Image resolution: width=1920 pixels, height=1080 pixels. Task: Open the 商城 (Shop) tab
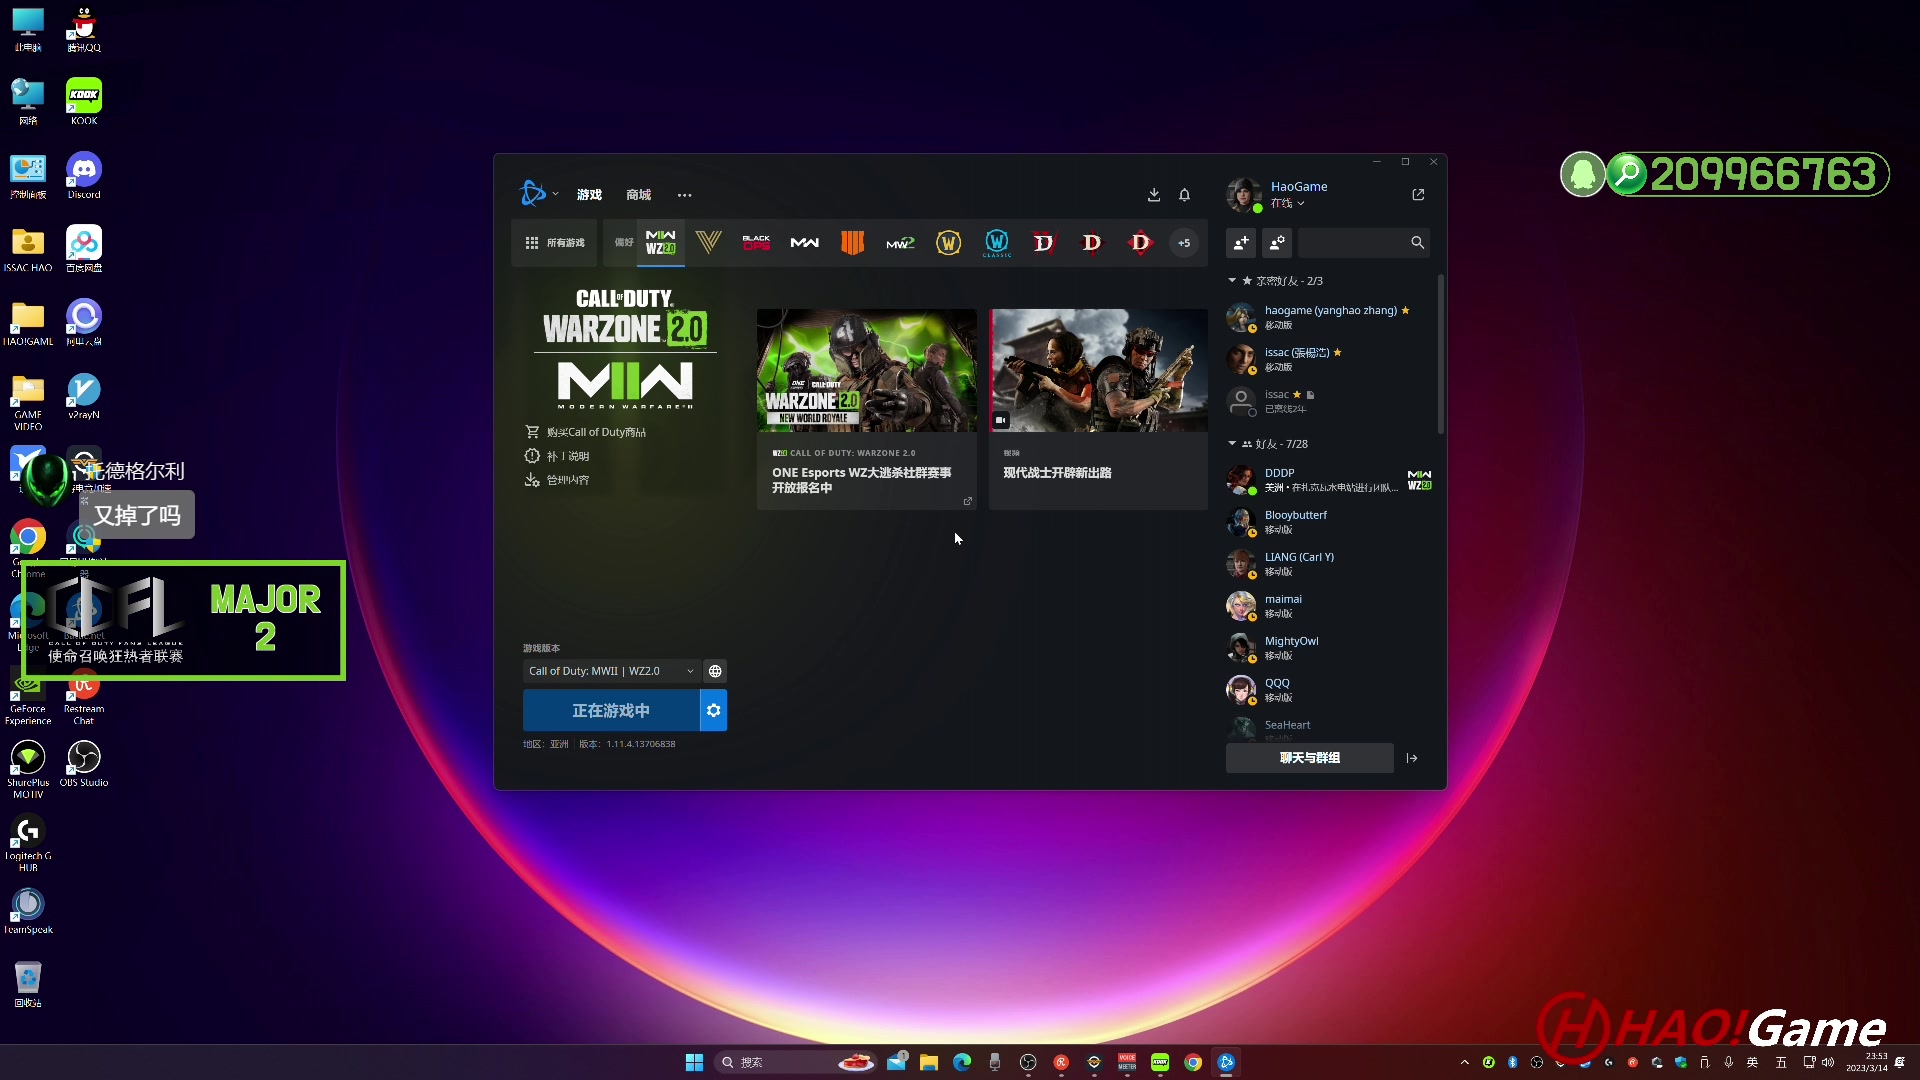click(x=638, y=195)
